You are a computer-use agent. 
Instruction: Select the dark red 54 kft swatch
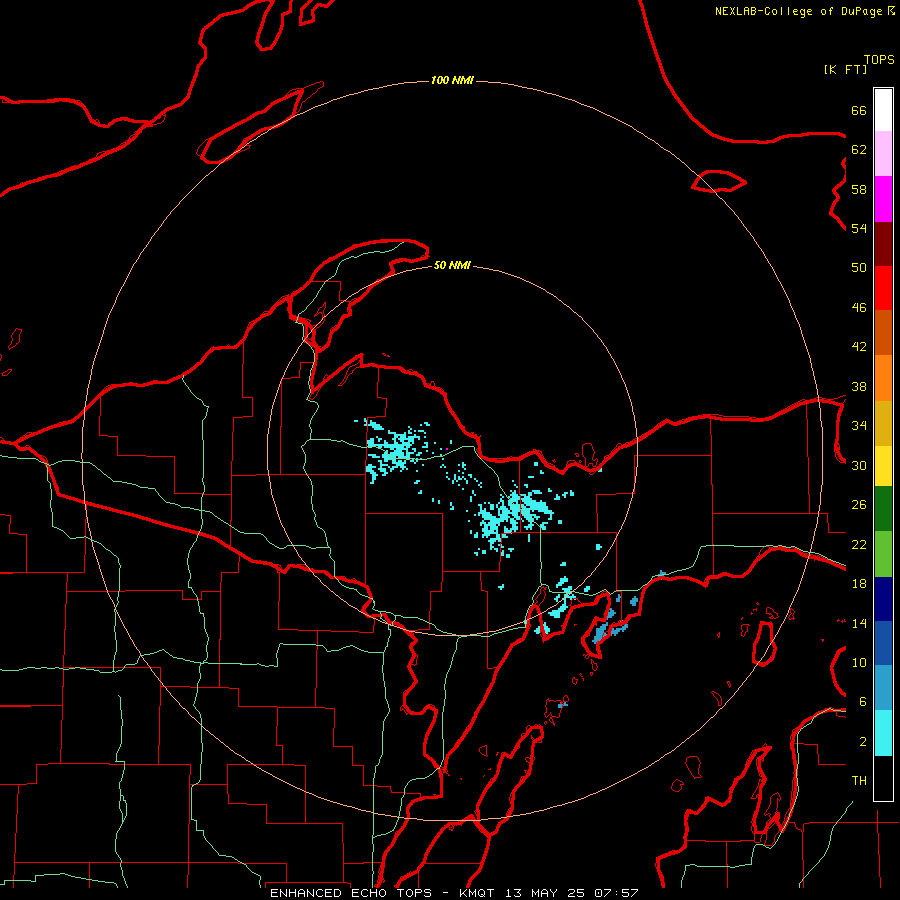pyautogui.click(x=883, y=244)
